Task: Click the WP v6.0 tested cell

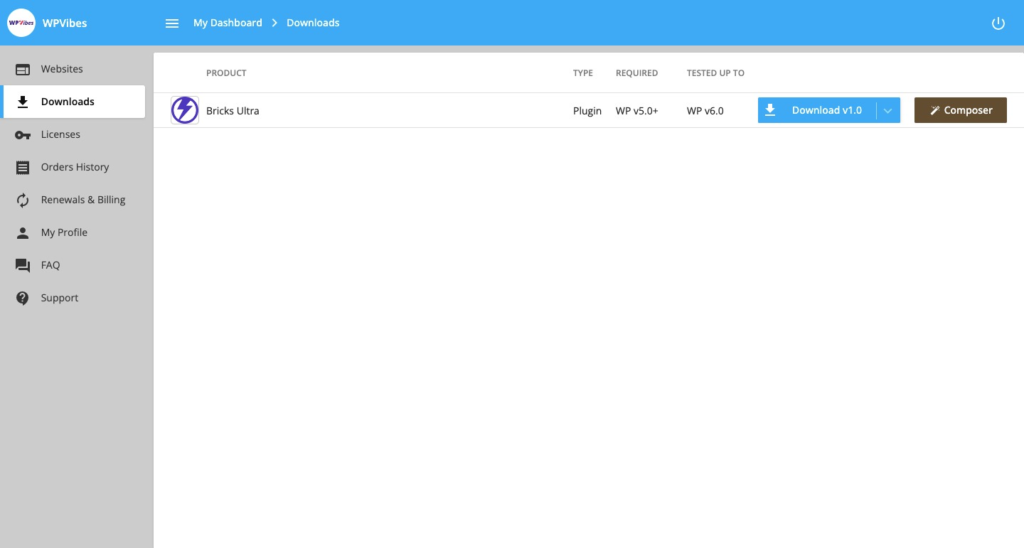Action: (x=705, y=111)
